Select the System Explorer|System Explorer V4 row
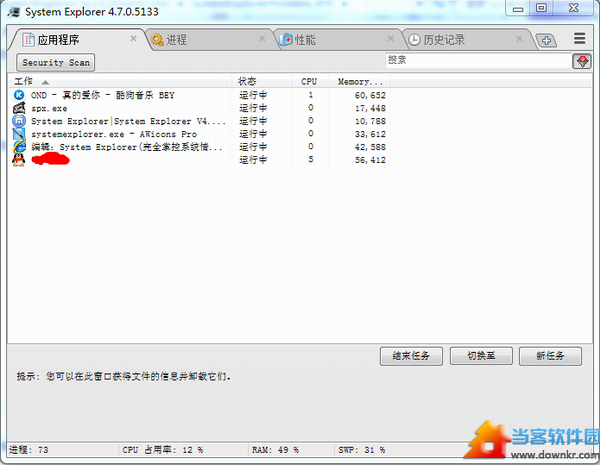600x465 pixels. (199, 121)
